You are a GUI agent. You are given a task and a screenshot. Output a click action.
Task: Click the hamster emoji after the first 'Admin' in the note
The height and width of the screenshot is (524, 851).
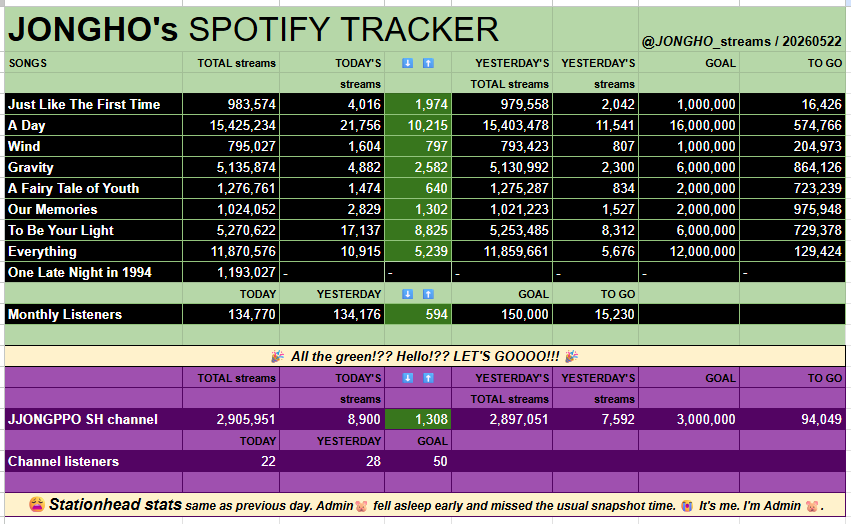(361, 506)
